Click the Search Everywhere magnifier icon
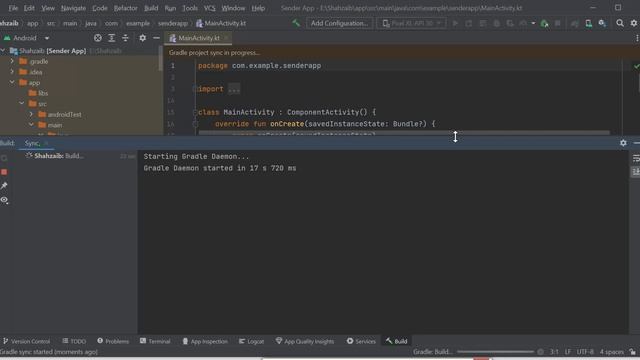This screenshot has width=640, height=360. (x=620, y=23)
